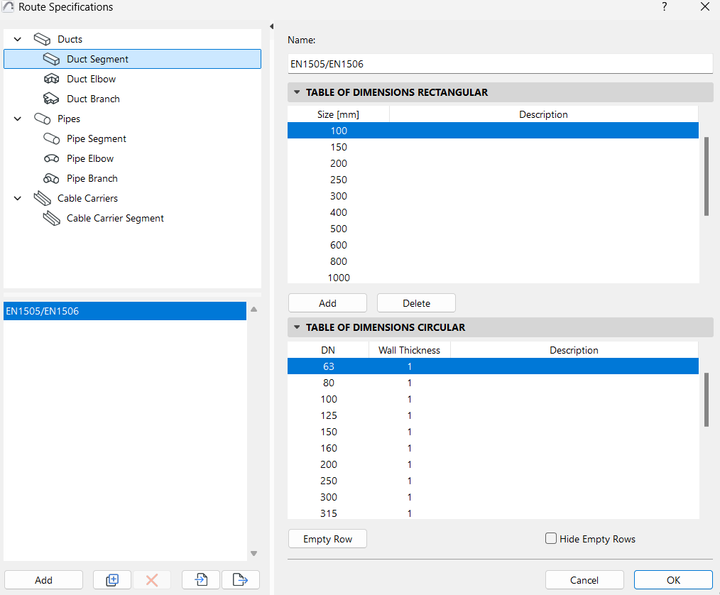
Task: Select Pipe Branch in the tree
Action: (92, 179)
